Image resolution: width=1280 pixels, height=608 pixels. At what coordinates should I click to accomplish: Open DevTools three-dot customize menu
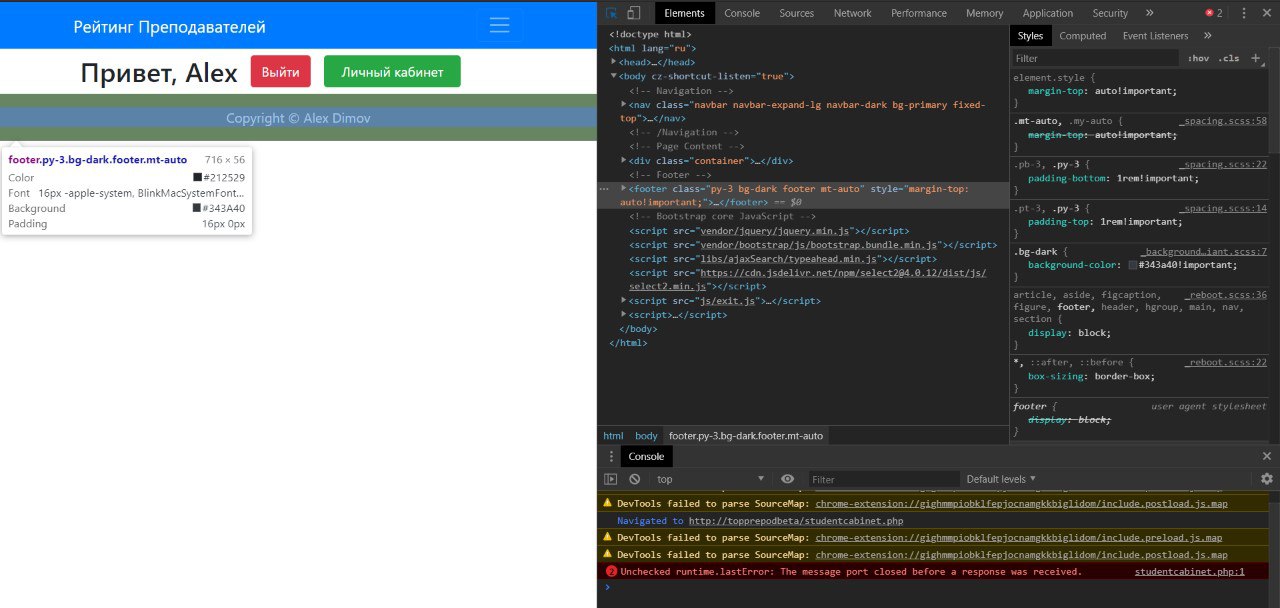1244,13
